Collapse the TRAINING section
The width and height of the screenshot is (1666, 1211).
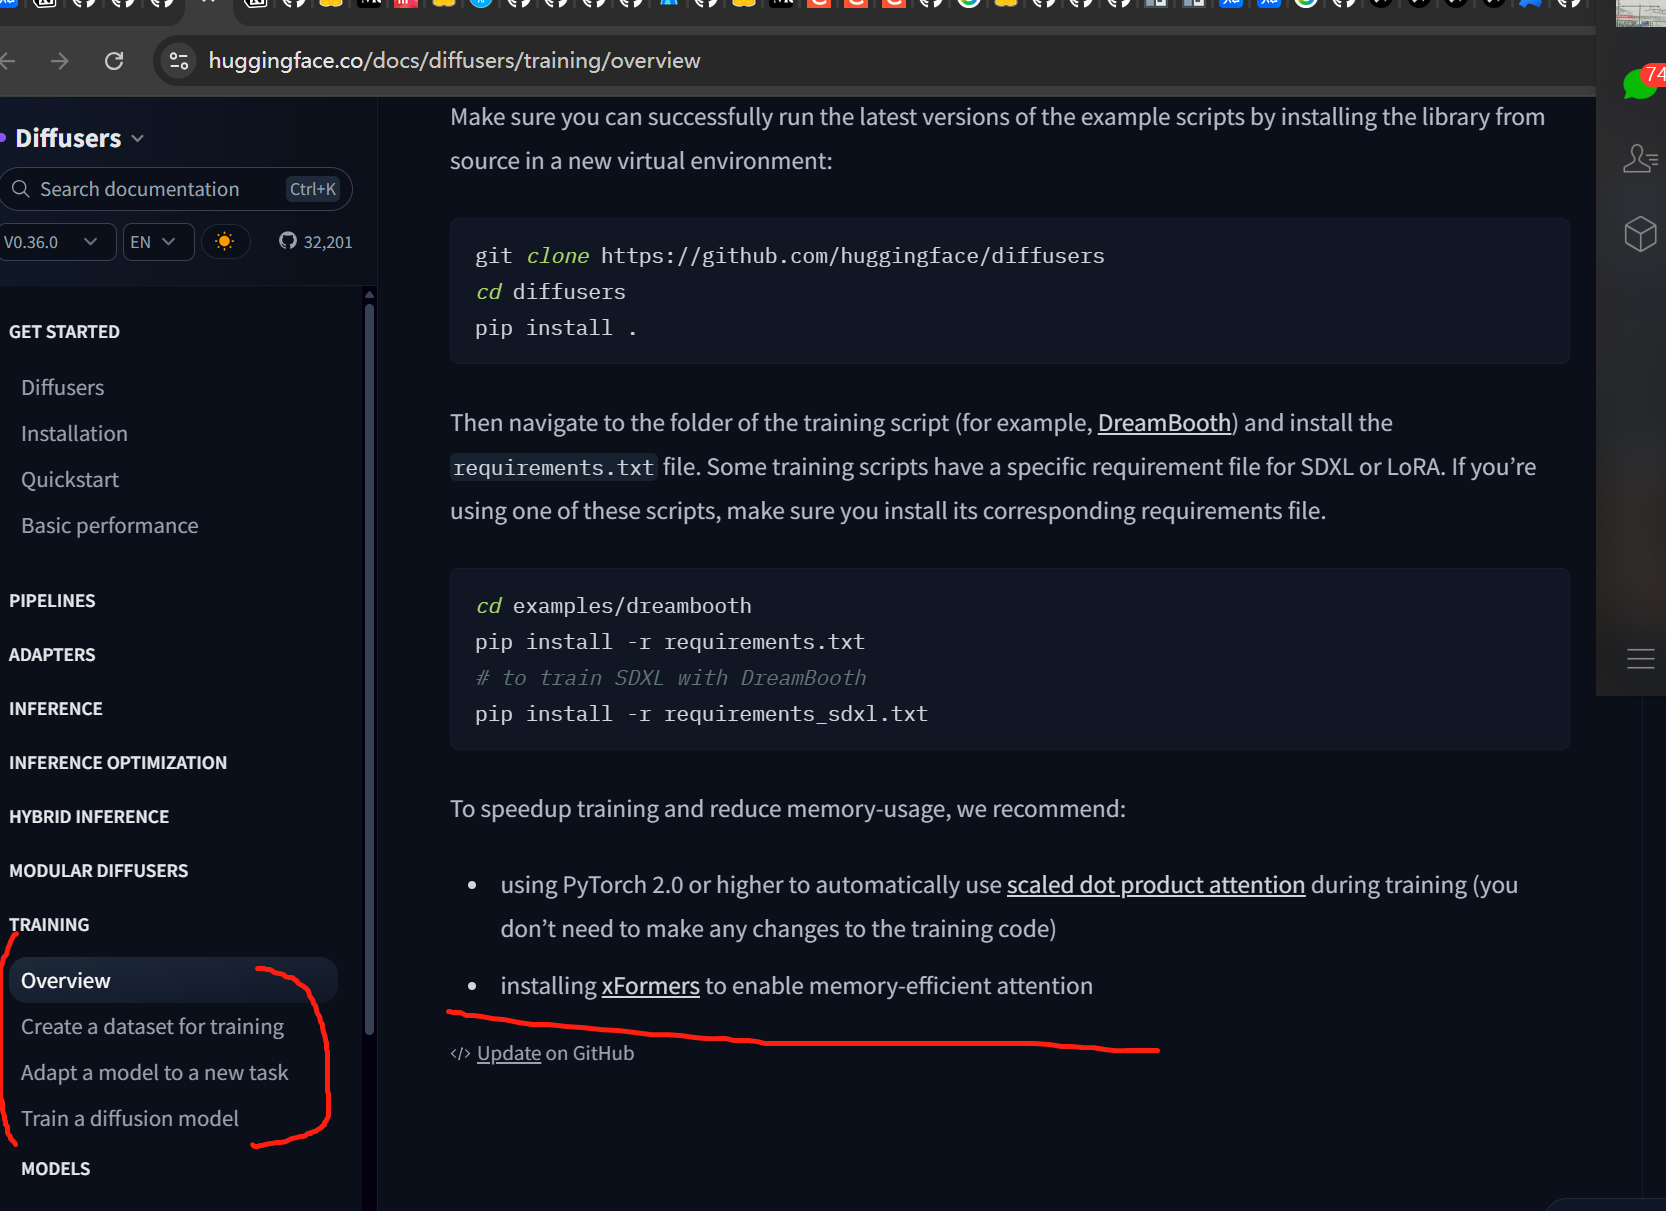pyautogui.click(x=49, y=925)
